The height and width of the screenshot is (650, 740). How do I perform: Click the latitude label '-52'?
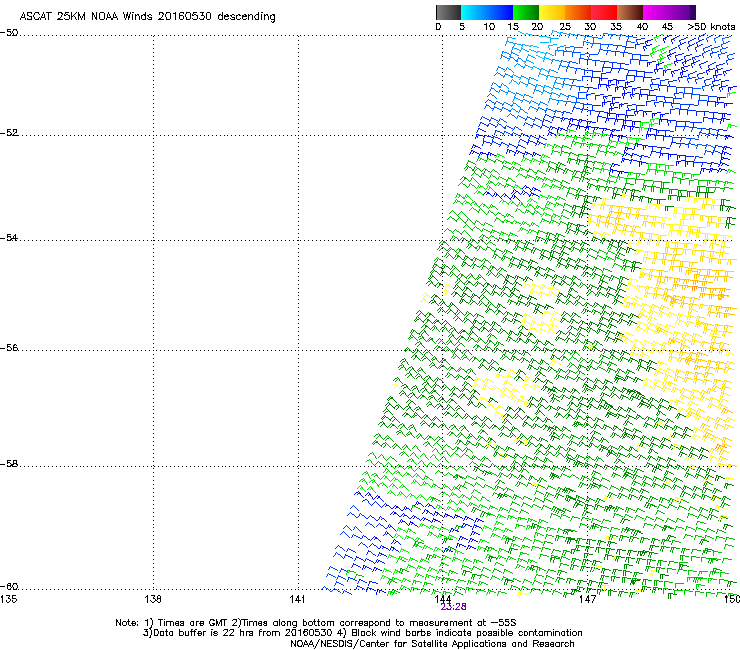tap(9, 133)
